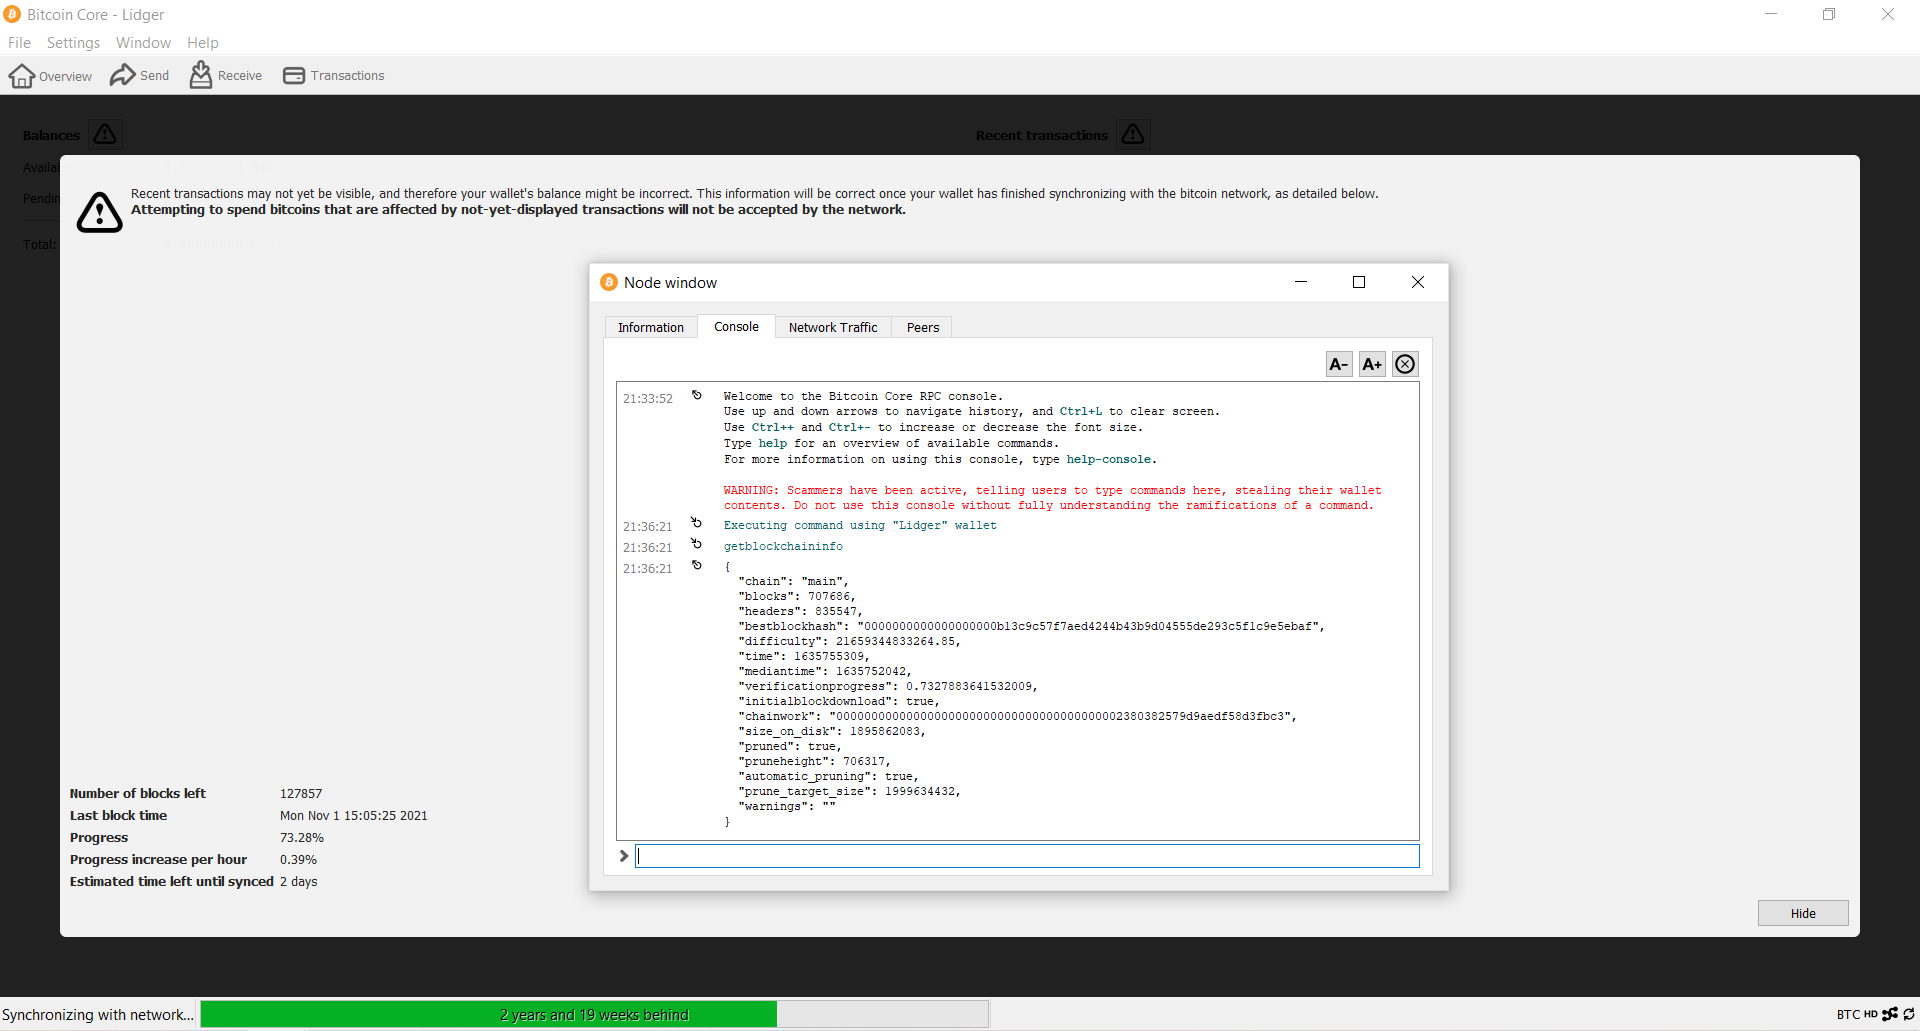Close the Node window
The width and height of the screenshot is (1920, 1031).
(1418, 282)
